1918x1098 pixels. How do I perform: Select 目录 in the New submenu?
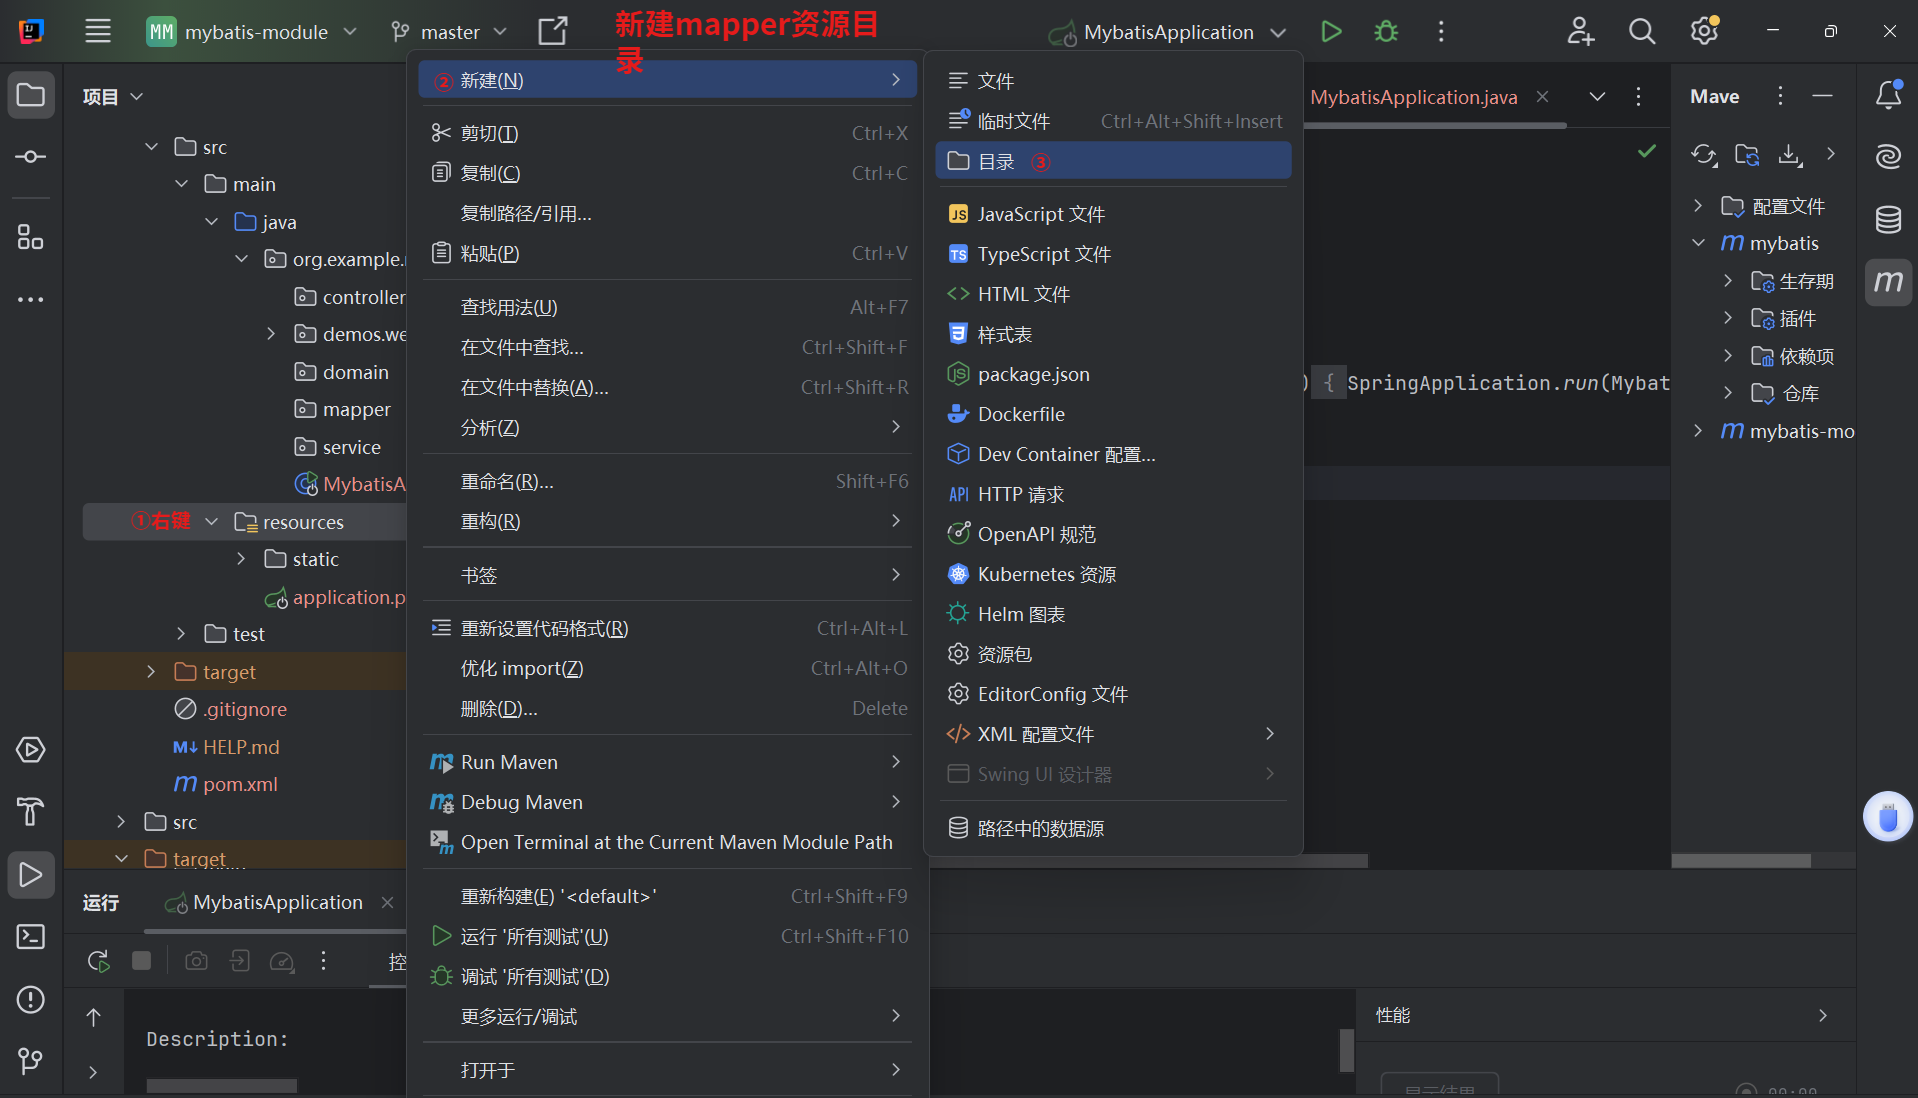[x=1113, y=161]
